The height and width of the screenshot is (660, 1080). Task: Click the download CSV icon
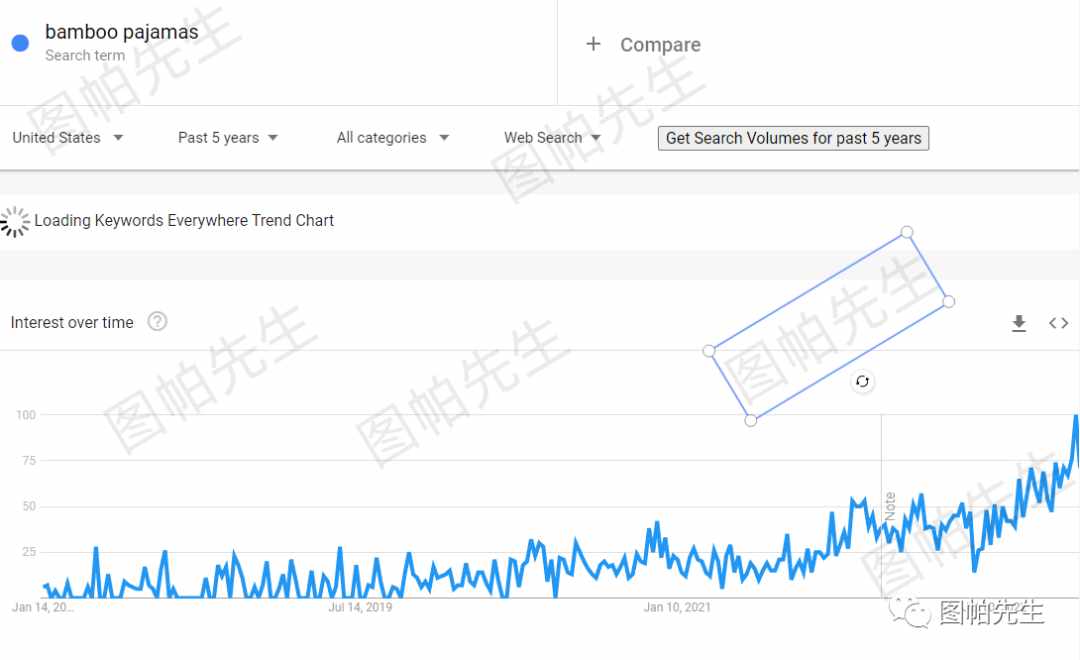coord(1019,323)
